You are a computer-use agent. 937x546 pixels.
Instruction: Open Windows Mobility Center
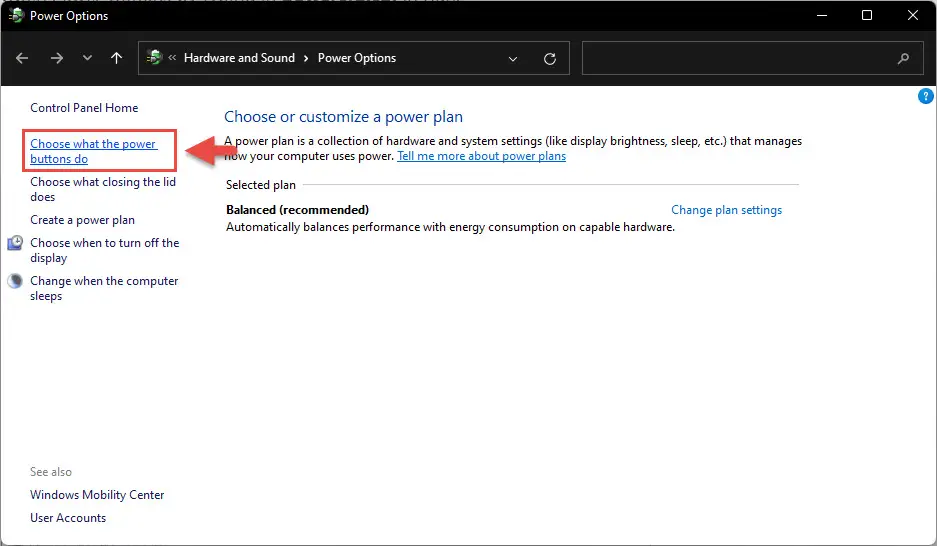point(97,495)
